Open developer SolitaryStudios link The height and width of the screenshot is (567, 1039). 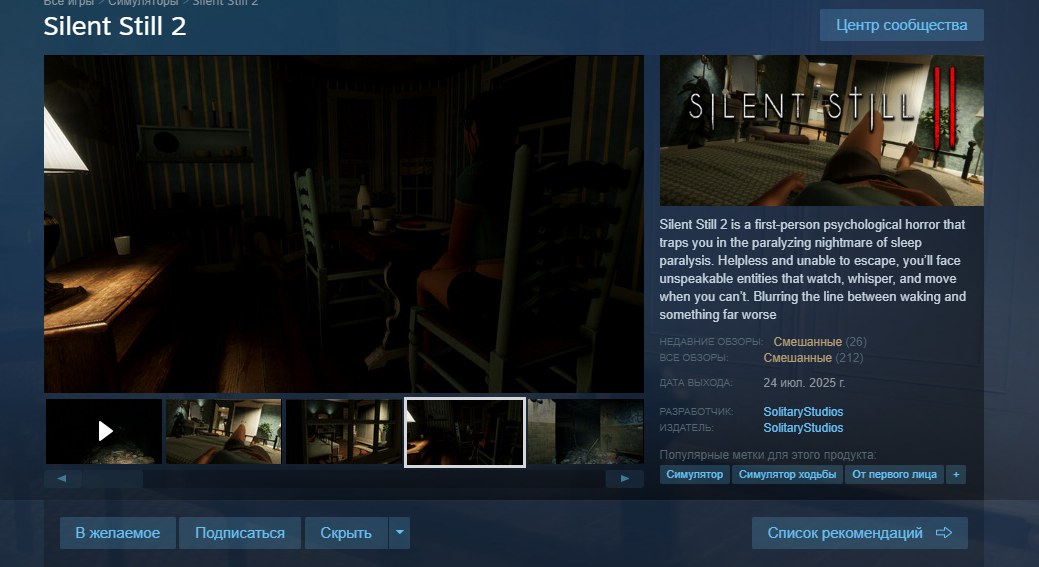point(803,412)
